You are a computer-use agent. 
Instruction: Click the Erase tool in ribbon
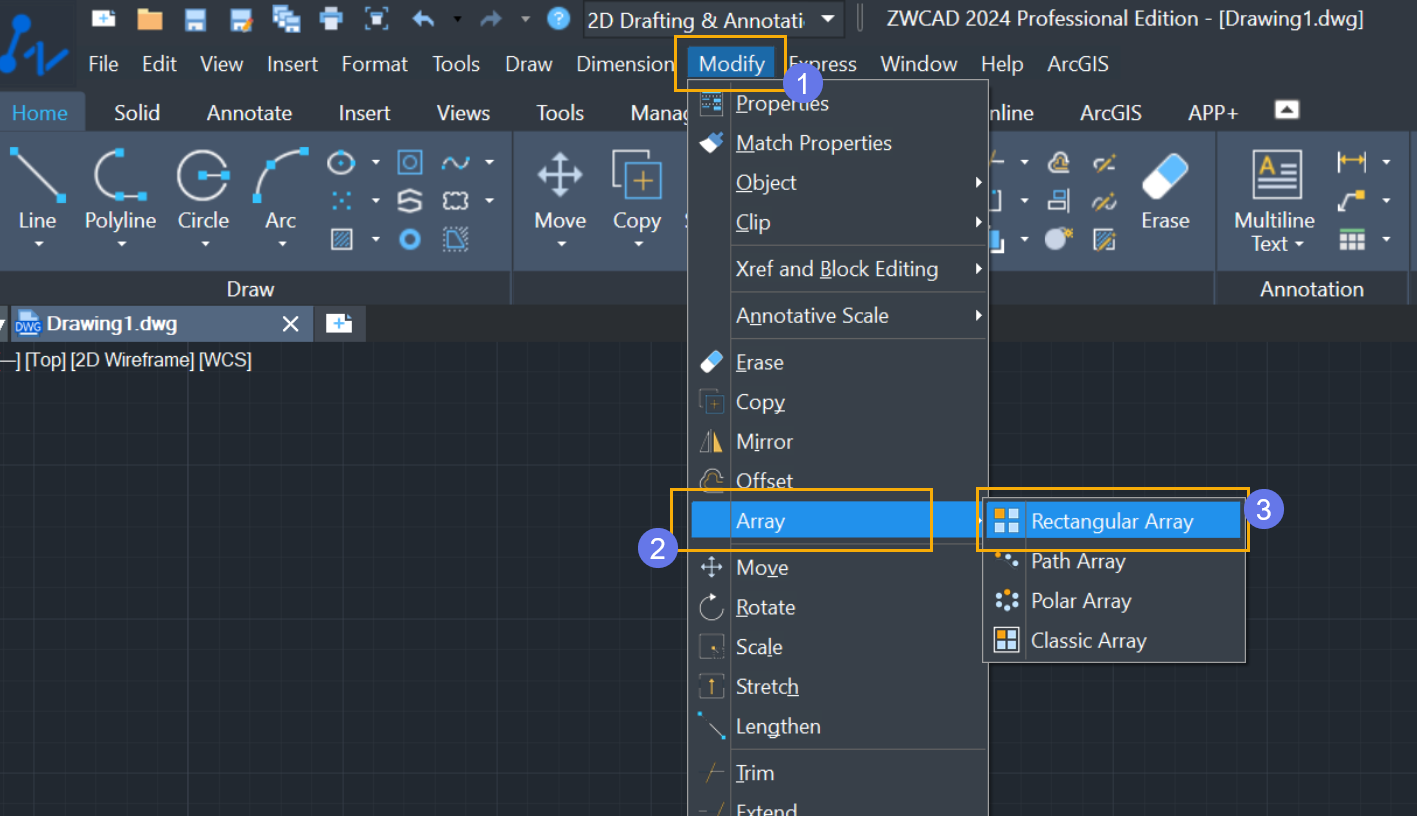(1165, 190)
